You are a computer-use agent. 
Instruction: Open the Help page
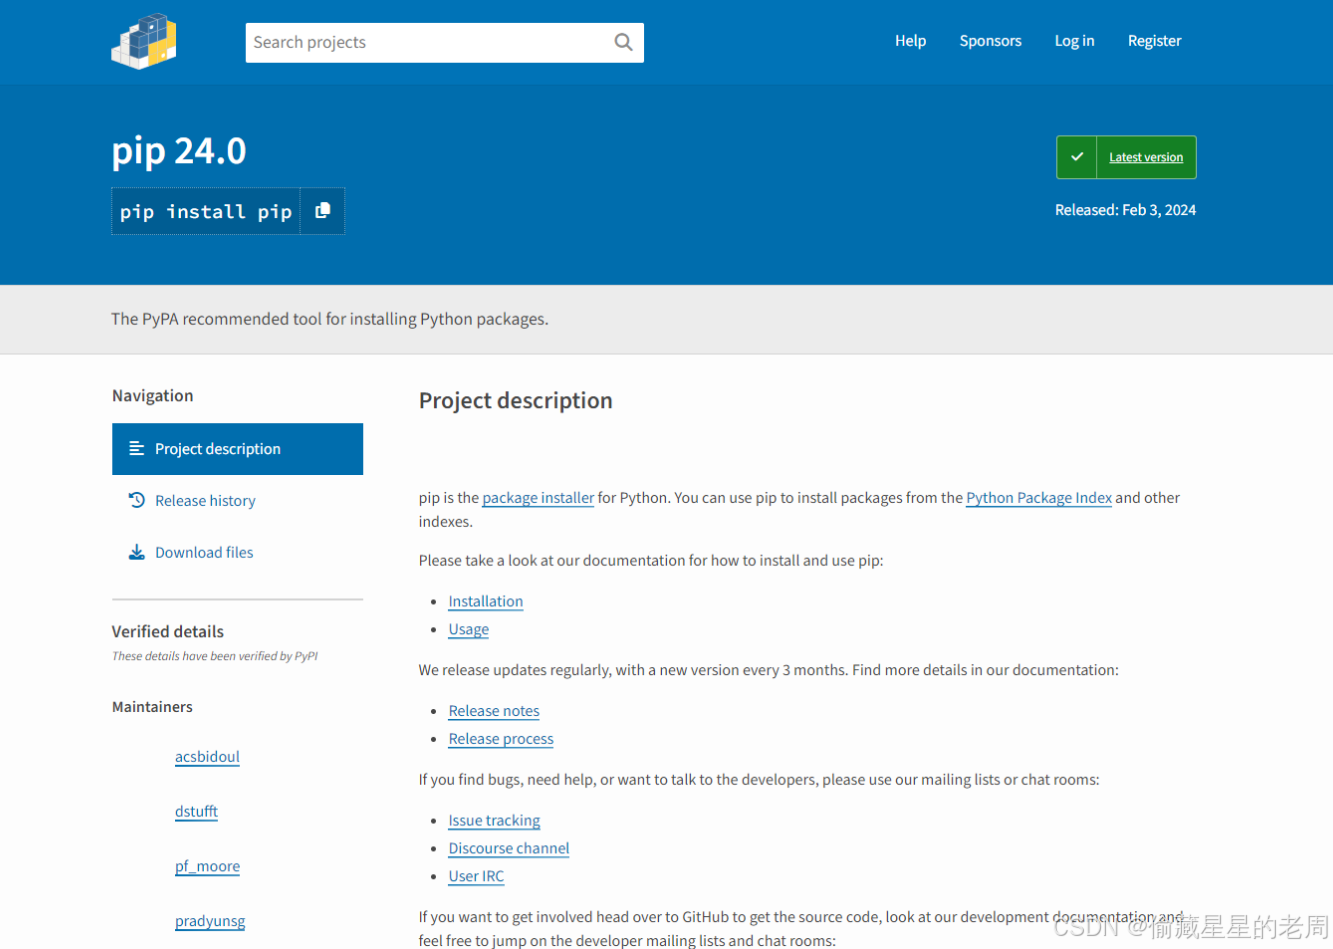click(910, 41)
